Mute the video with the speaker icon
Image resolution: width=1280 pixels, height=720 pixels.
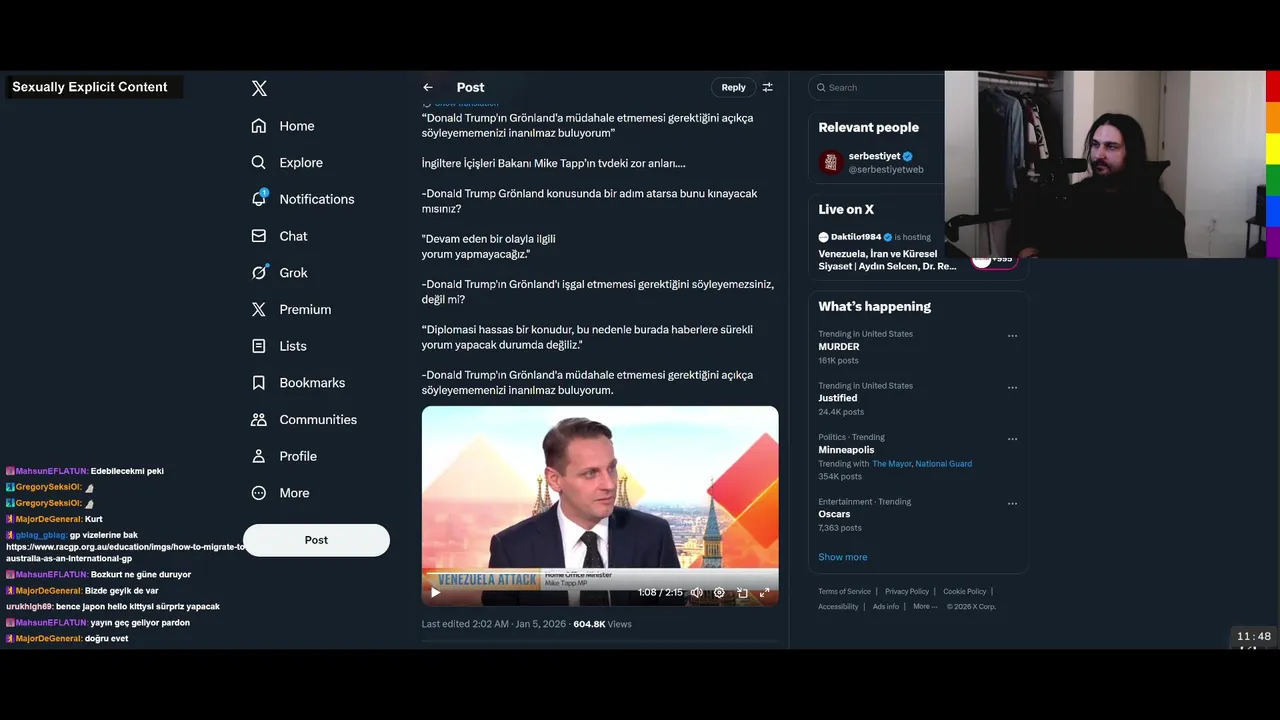697,592
